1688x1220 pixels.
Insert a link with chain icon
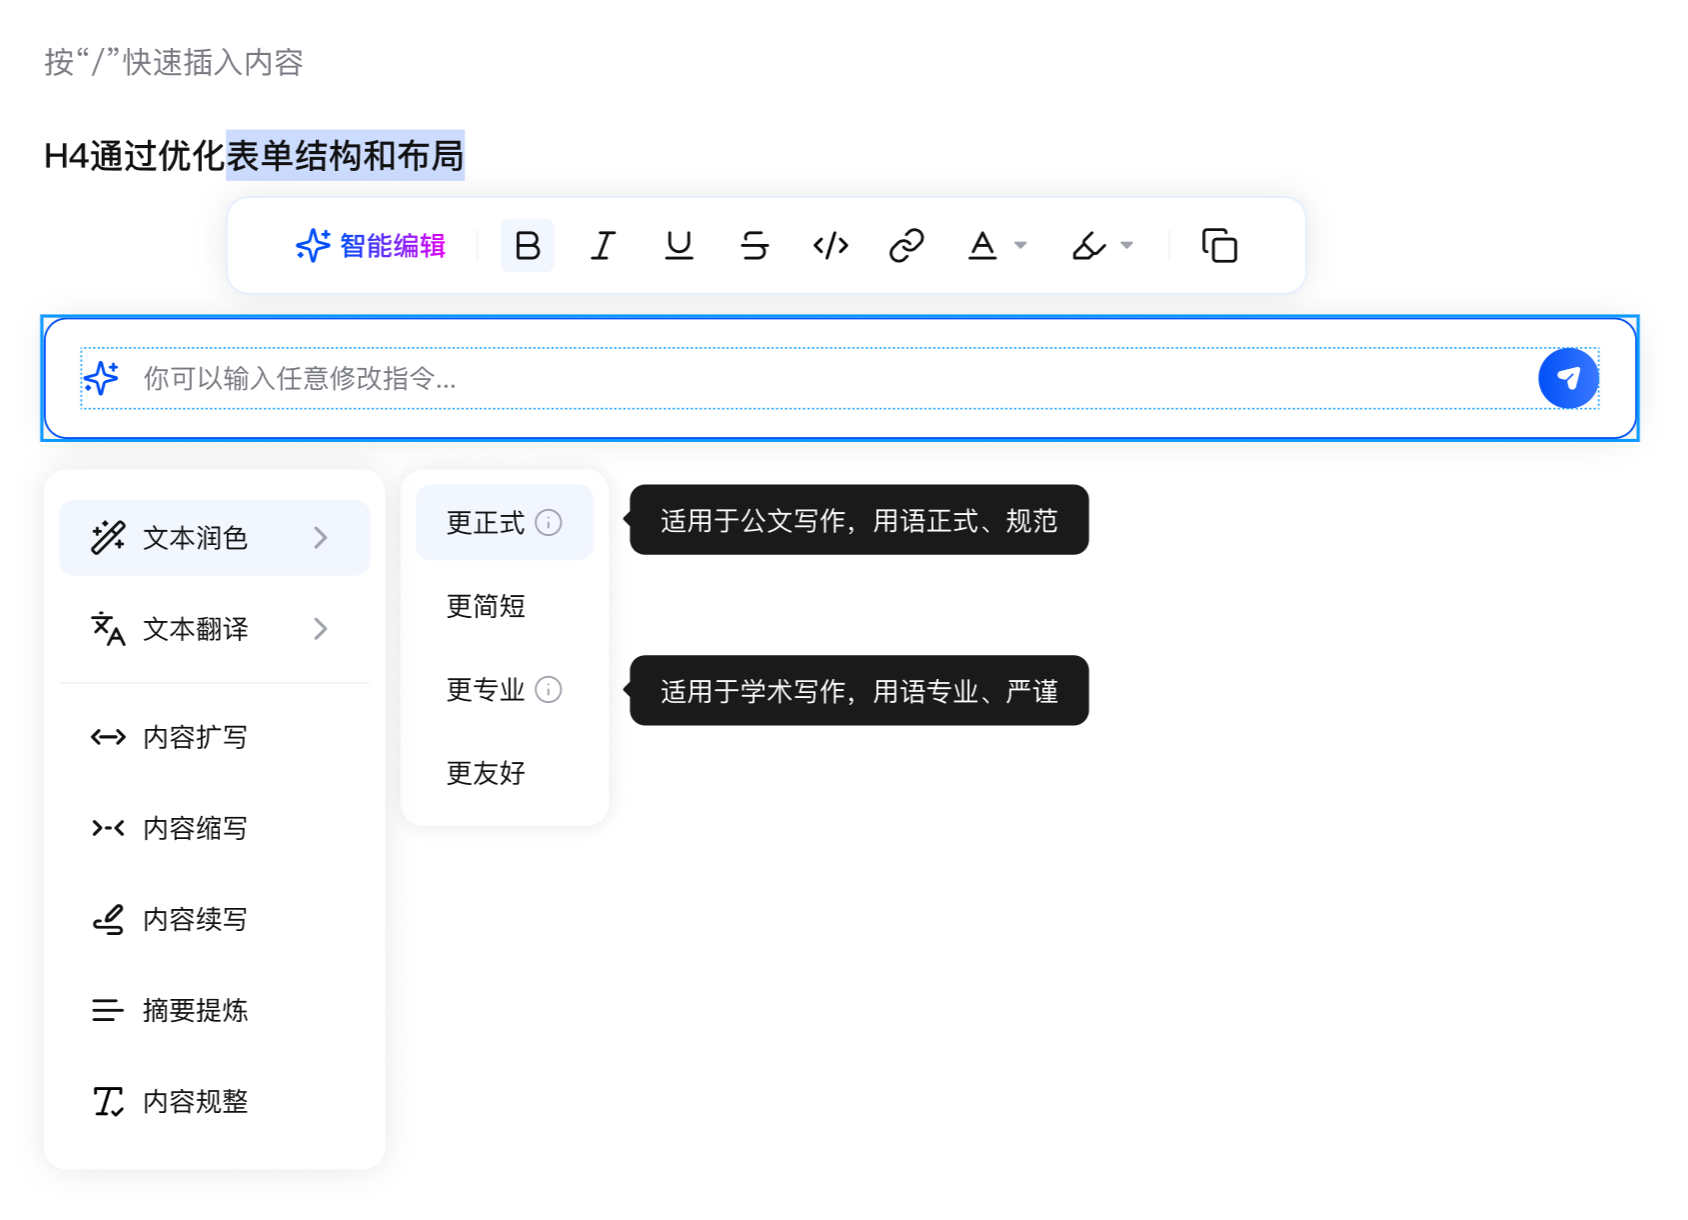tap(906, 246)
